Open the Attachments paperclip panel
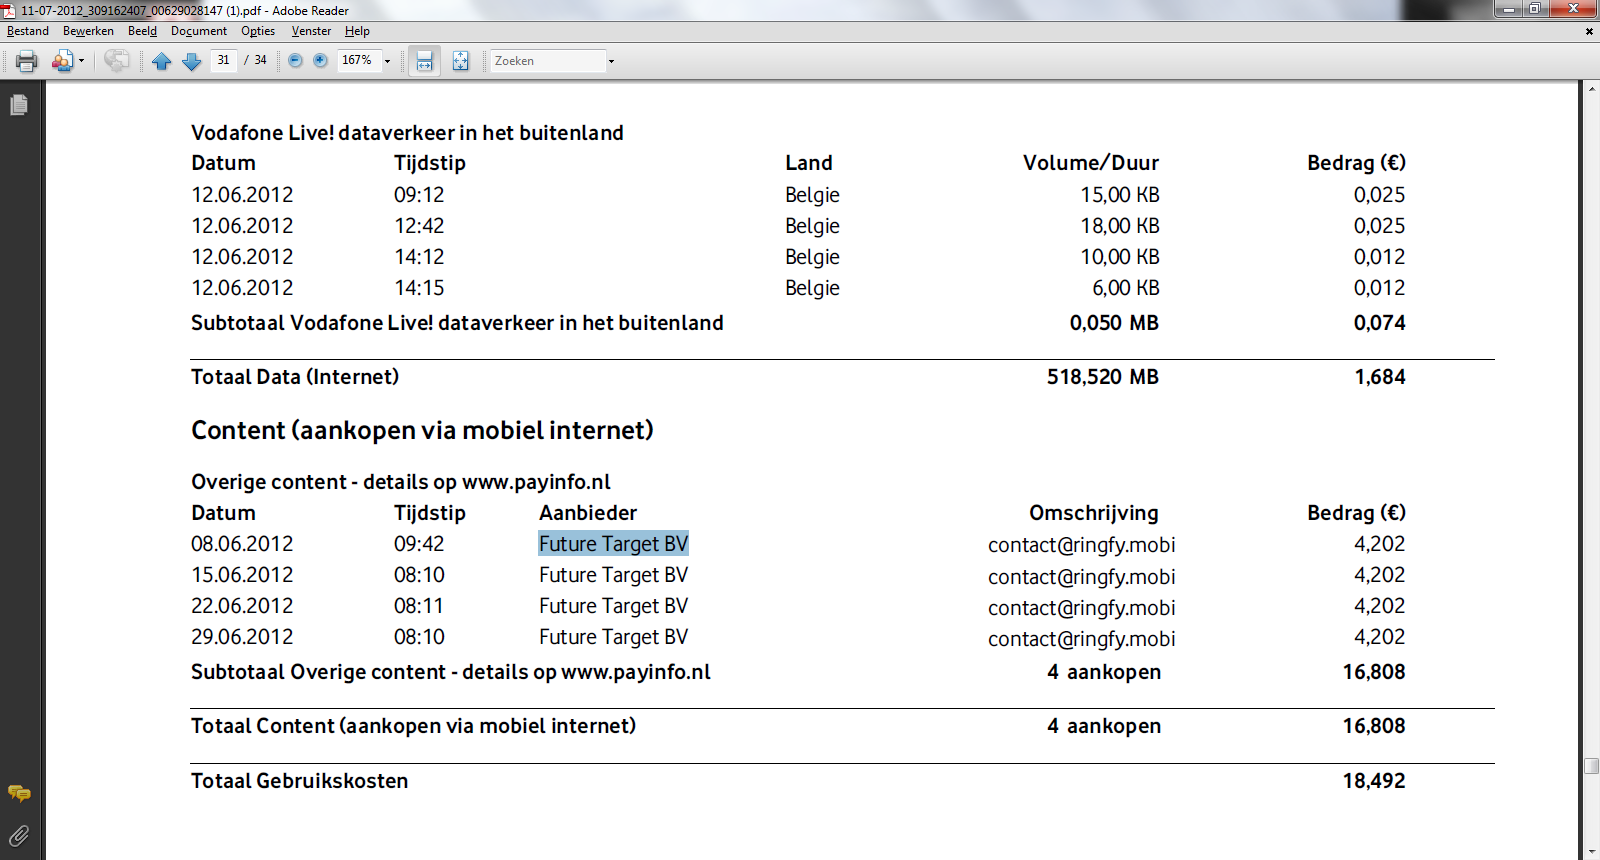1600x860 pixels. point(19,836)
